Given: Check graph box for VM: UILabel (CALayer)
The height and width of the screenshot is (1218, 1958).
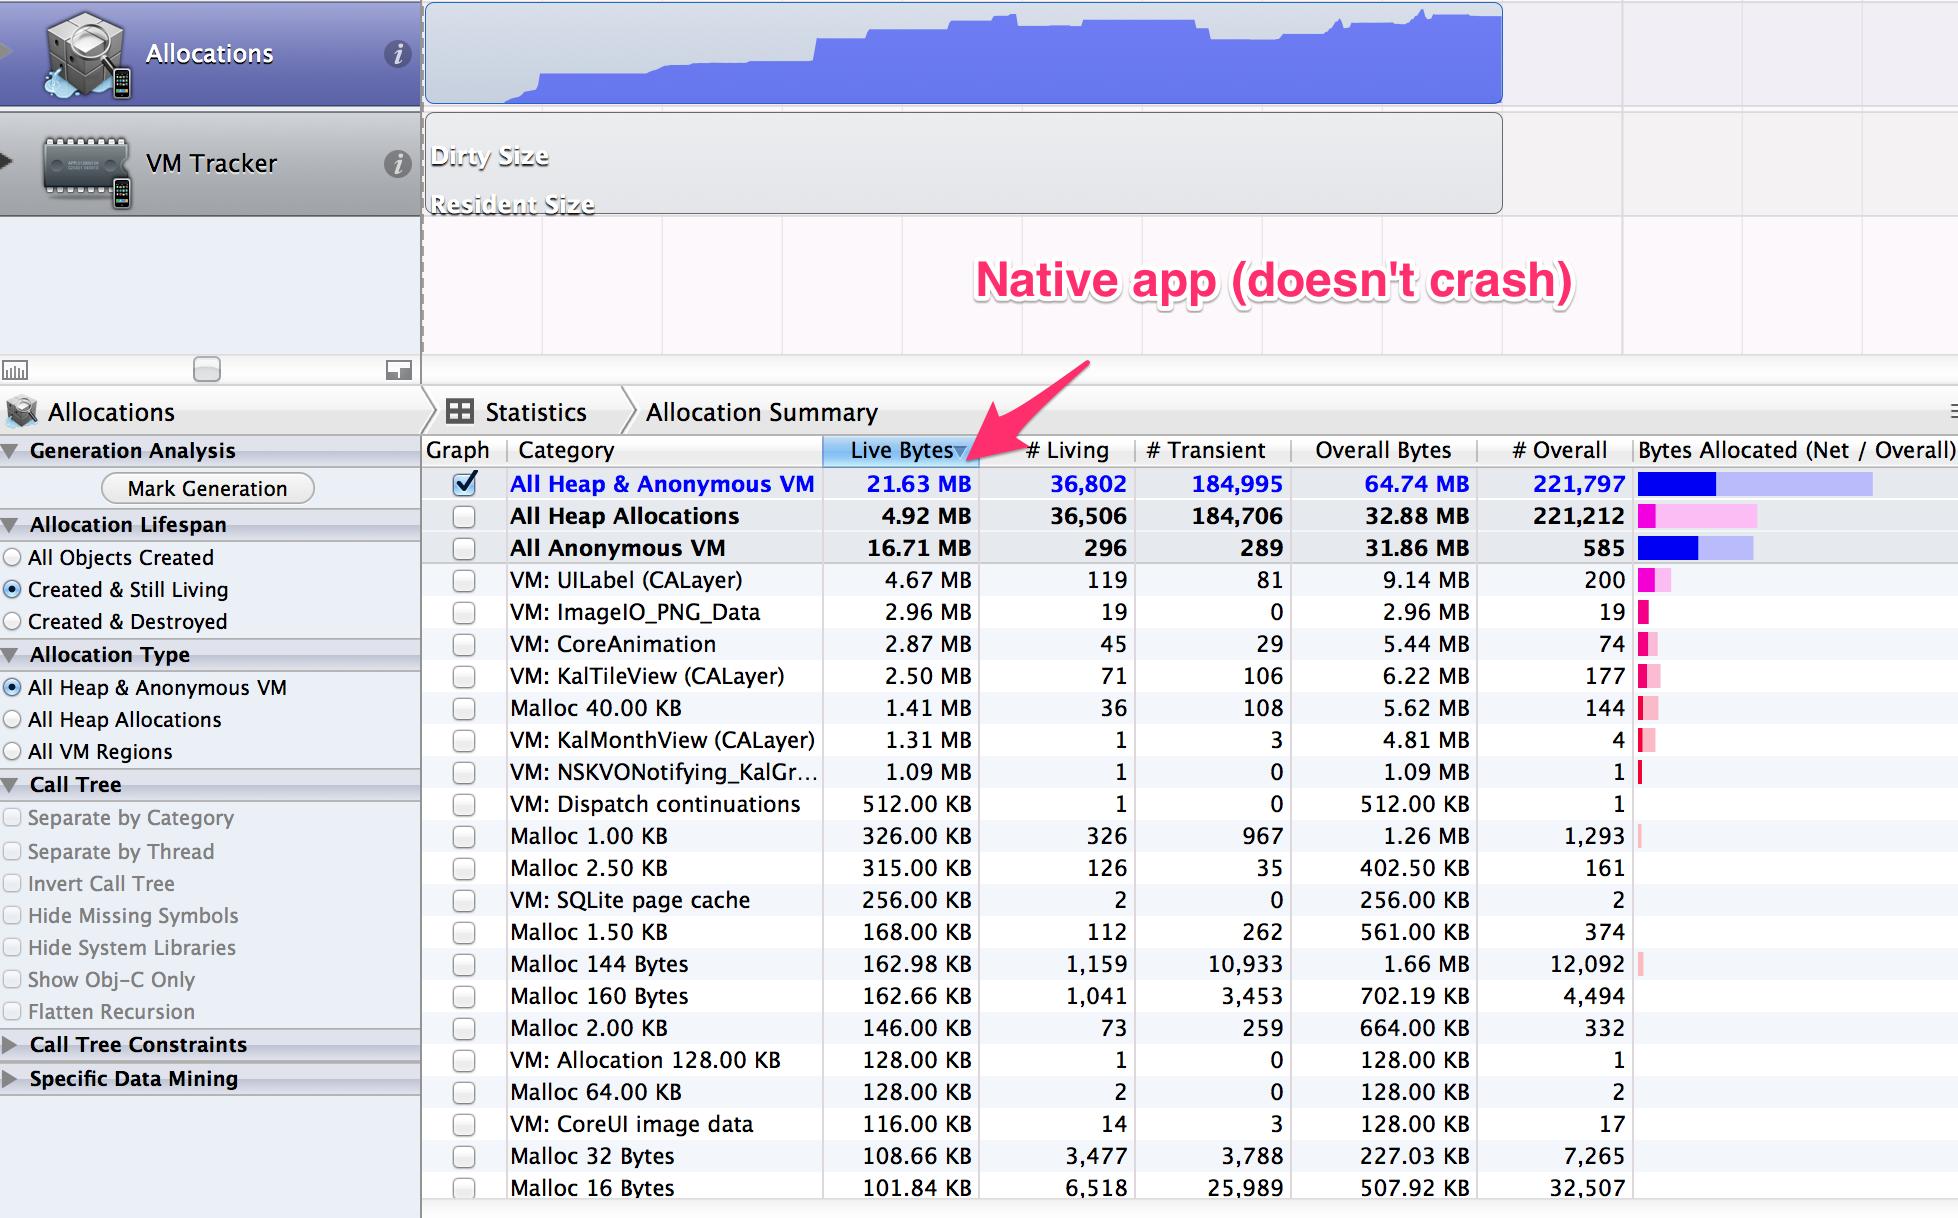Looking at the screenshot, I should click(x=464, y=581).
